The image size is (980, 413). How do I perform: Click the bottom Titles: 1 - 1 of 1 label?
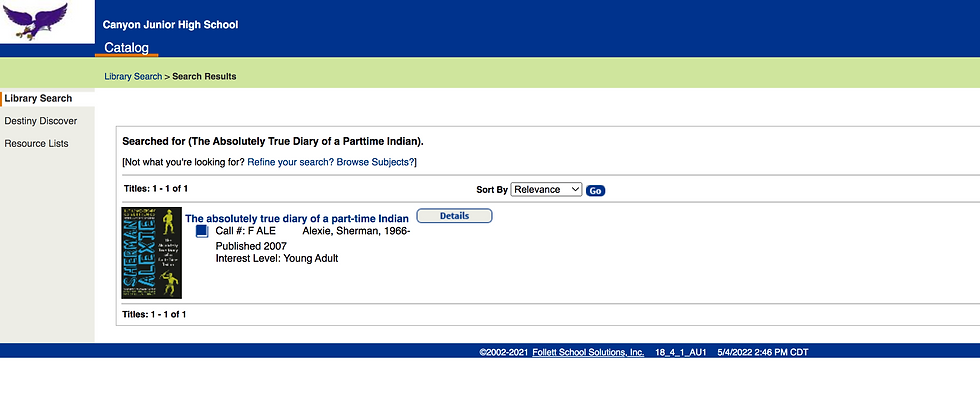(x=154, y=314)
